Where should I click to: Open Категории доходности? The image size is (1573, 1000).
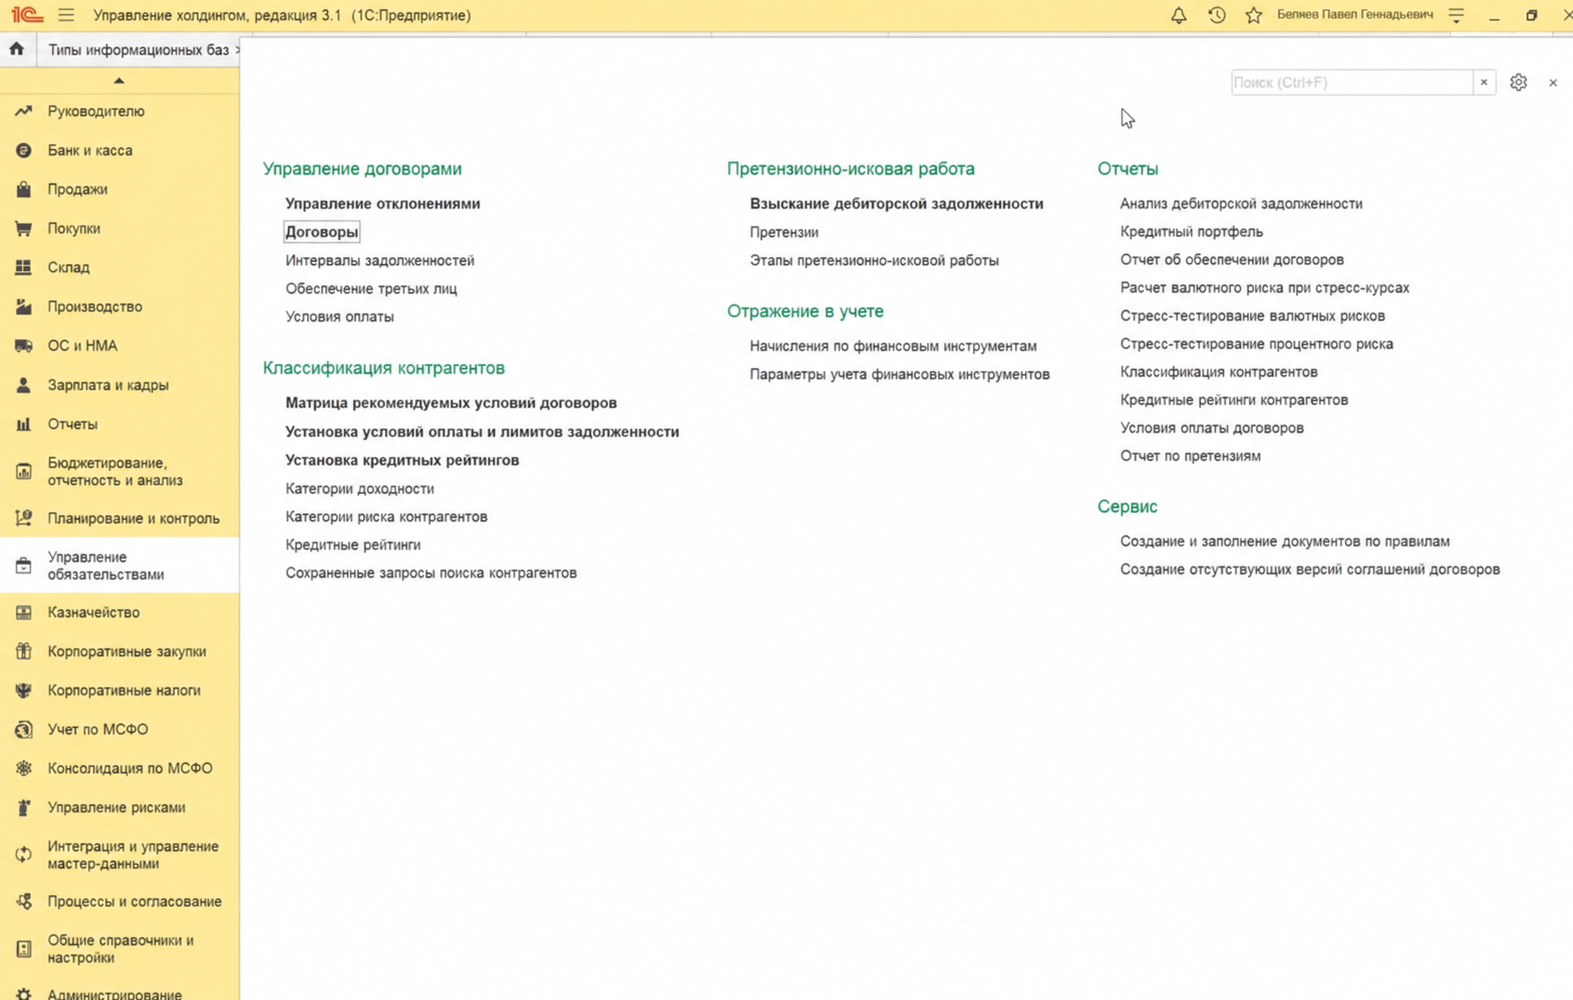point(360,488)
